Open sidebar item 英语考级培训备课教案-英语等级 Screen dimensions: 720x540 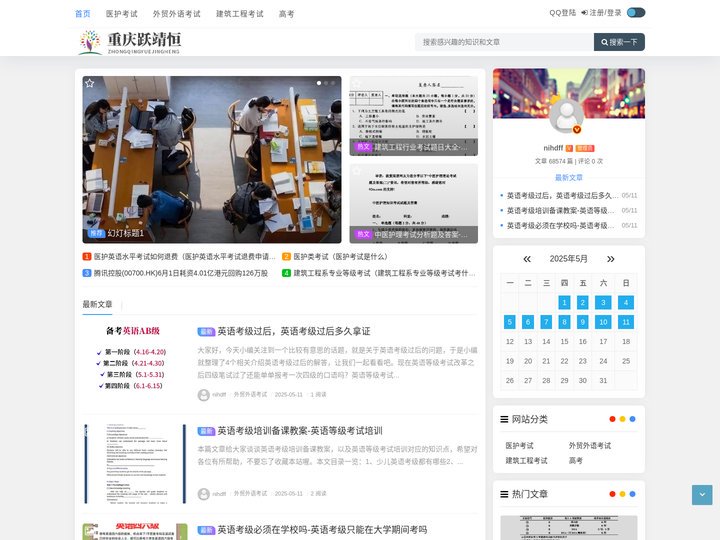[561, 211]
